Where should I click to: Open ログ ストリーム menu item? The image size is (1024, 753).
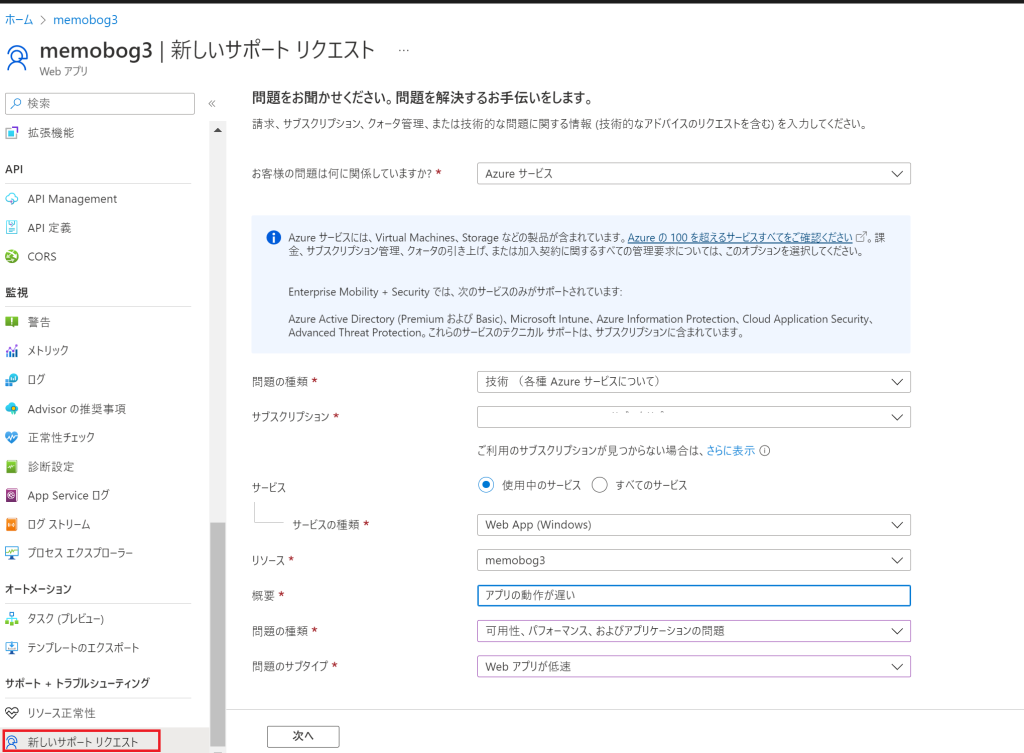(59, 524)
